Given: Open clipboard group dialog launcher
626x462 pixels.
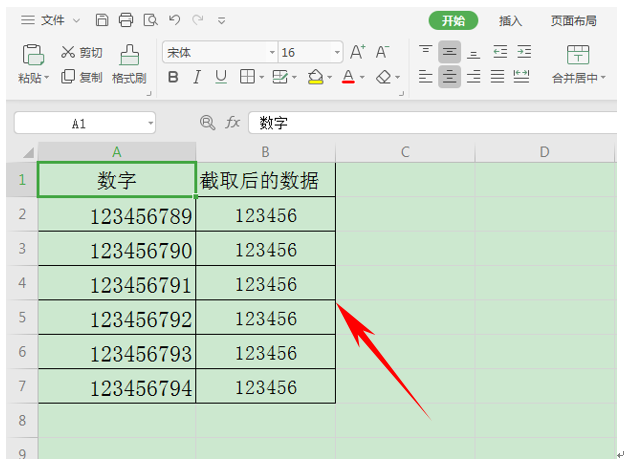Looking at the screenshot, I should click(x=149, y=94).
